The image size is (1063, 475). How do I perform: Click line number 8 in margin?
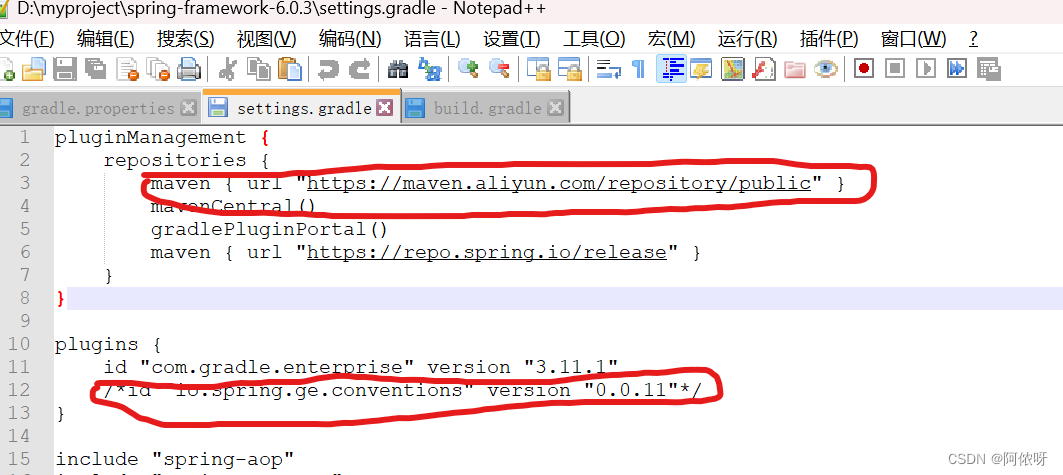(24, 298)
